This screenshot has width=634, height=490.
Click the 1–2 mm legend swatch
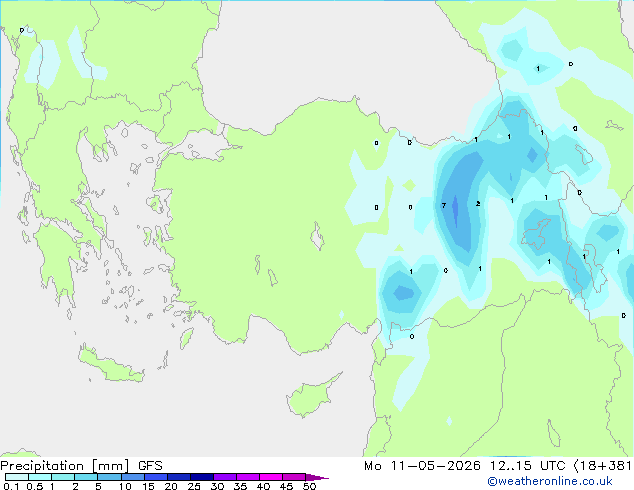[x=63, y=477]
